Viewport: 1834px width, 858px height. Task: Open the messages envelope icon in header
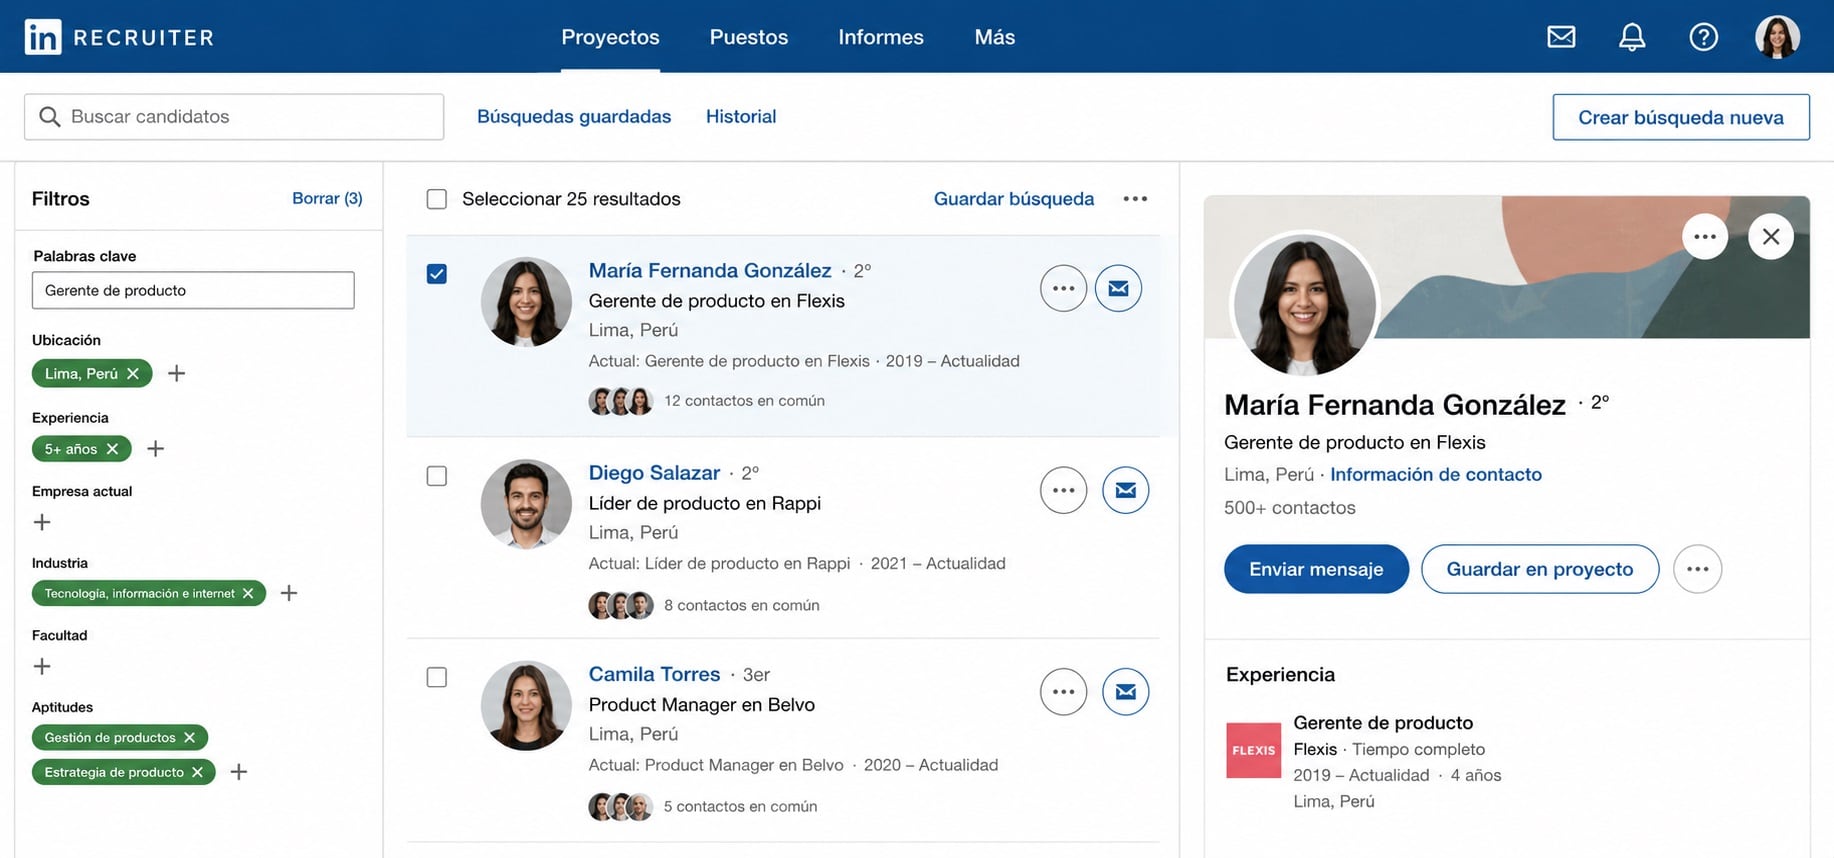[x=1561, y=37]
